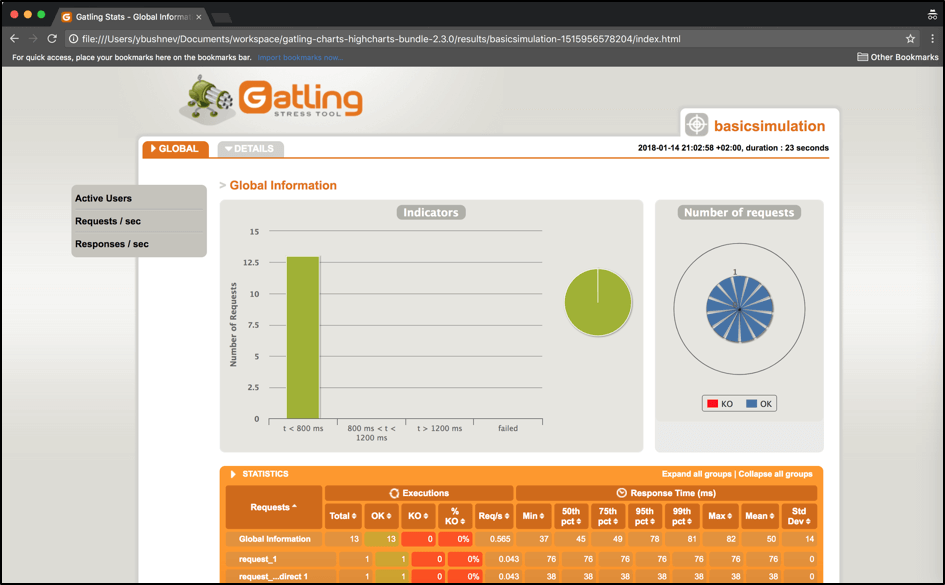Click the browser back arrow

14,39
